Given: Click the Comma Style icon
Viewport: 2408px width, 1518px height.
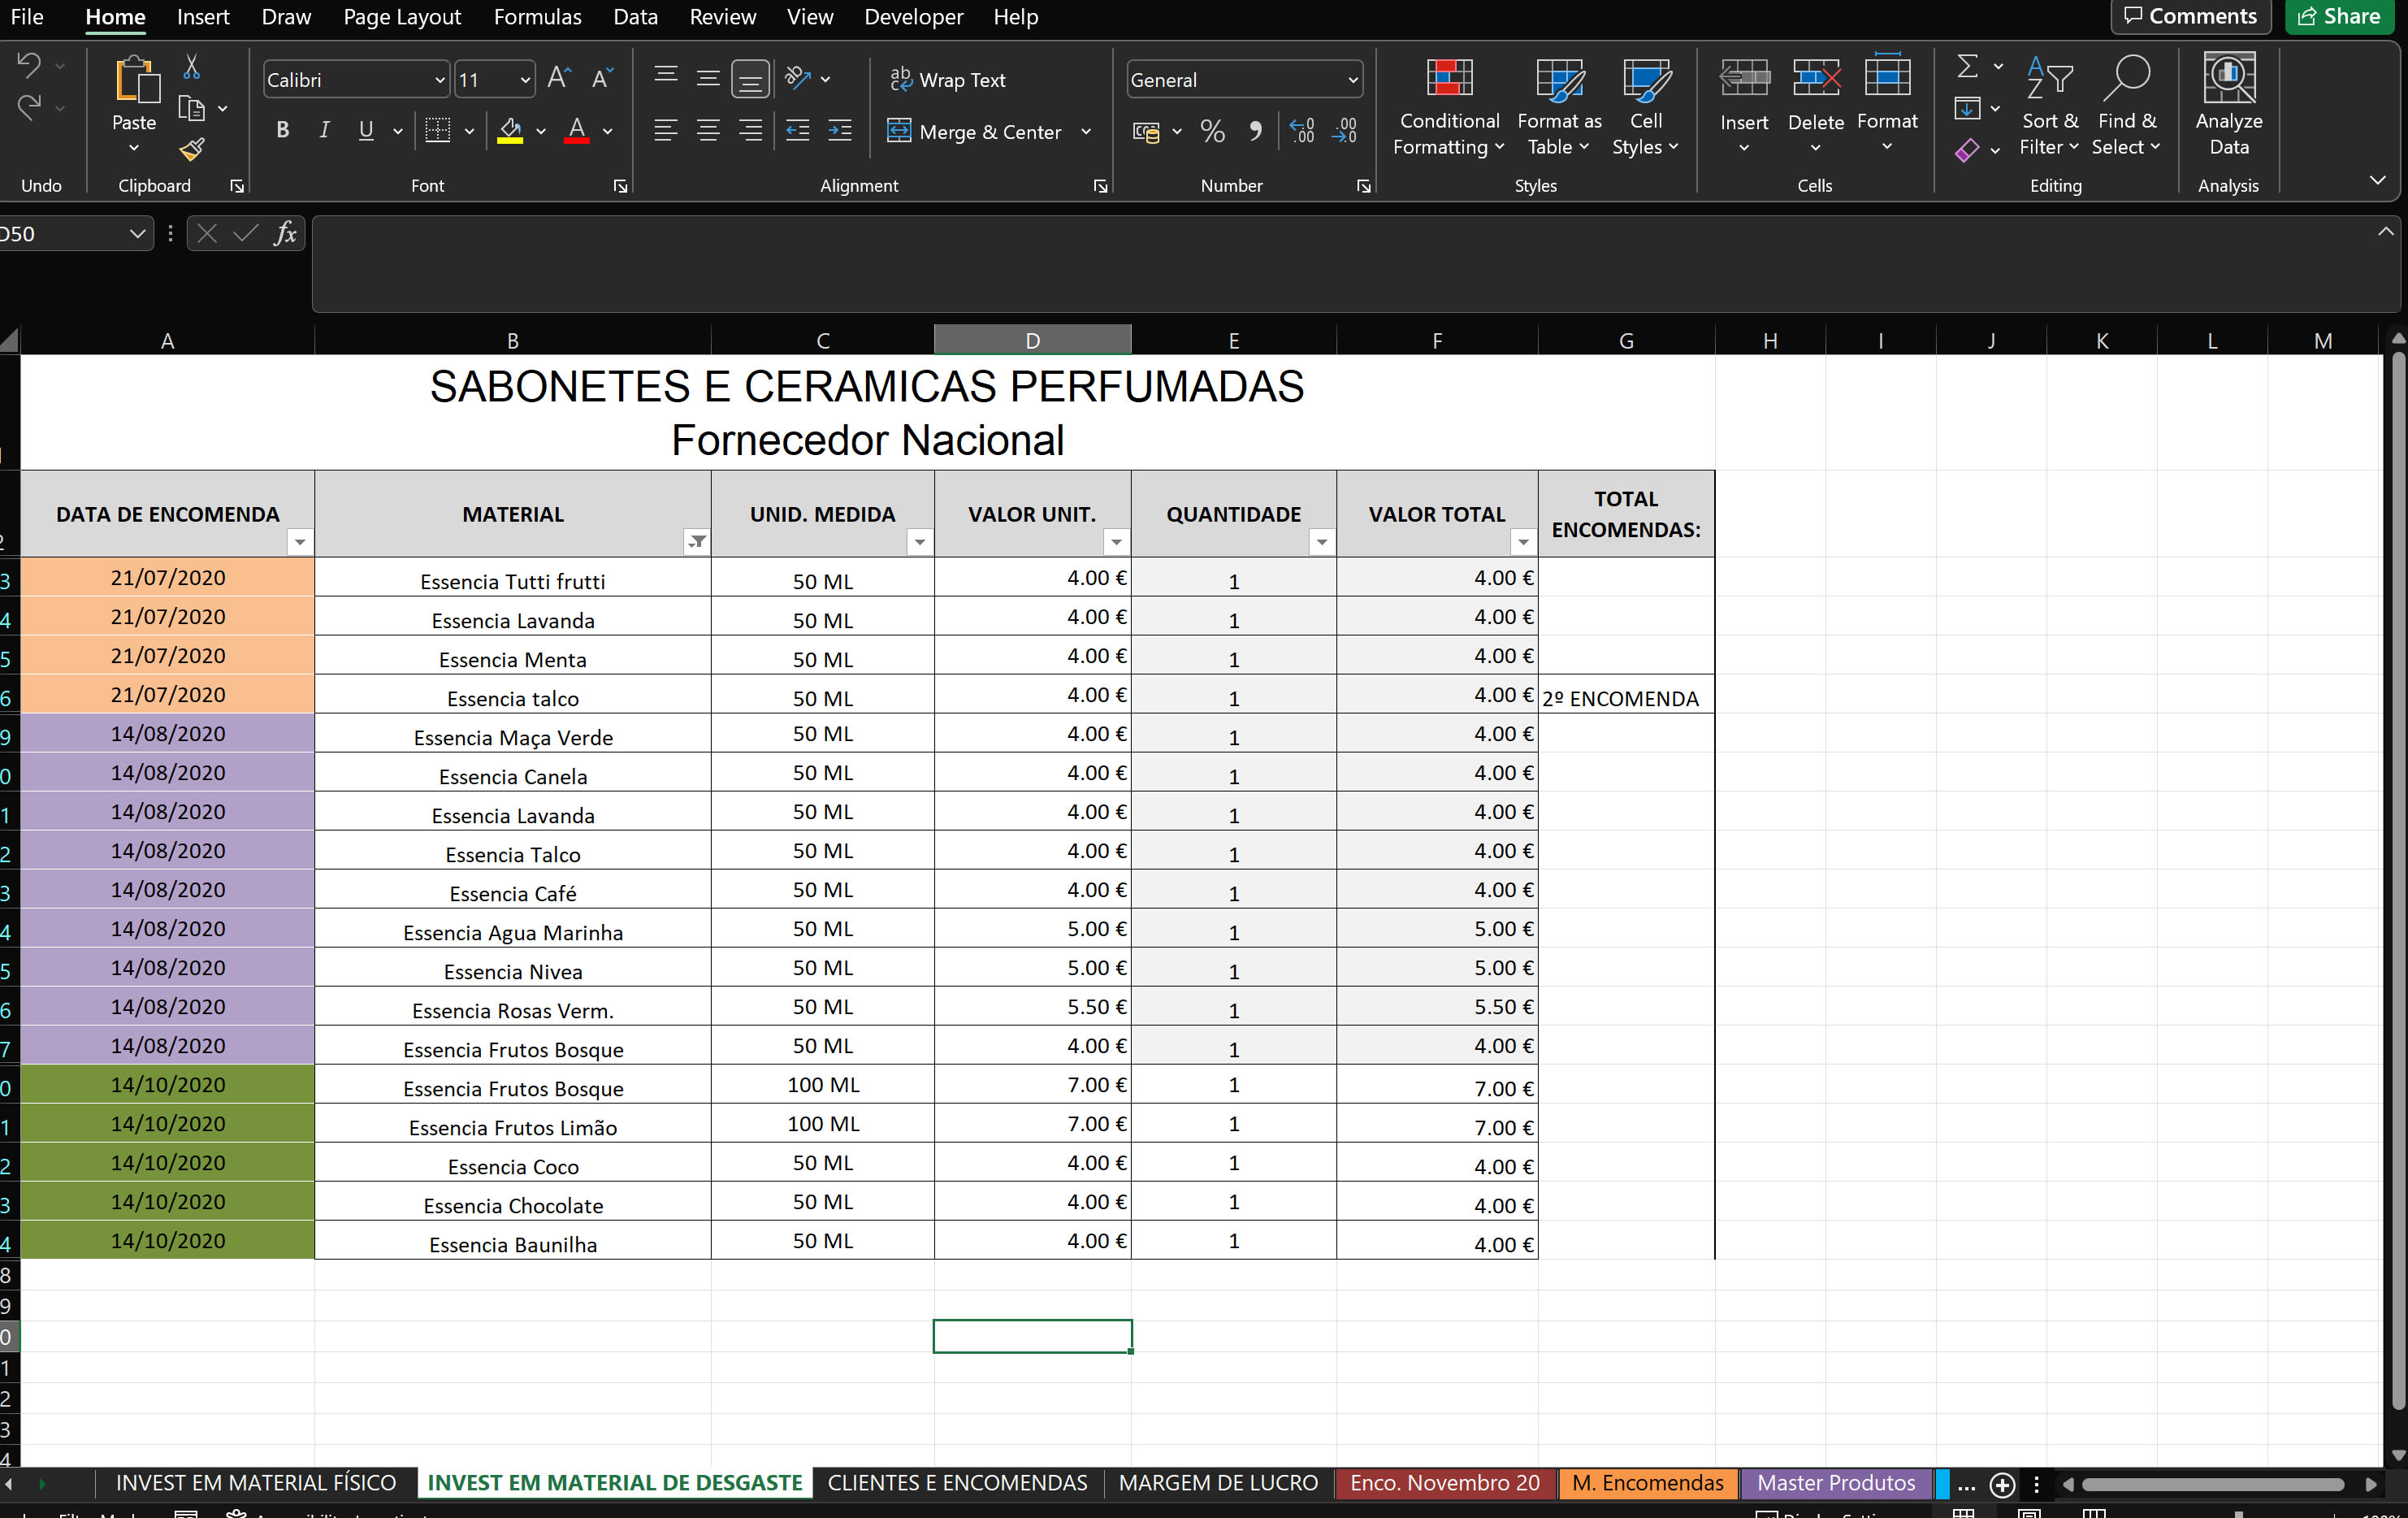Looking at the screenshot, I should pos(1257,131).
